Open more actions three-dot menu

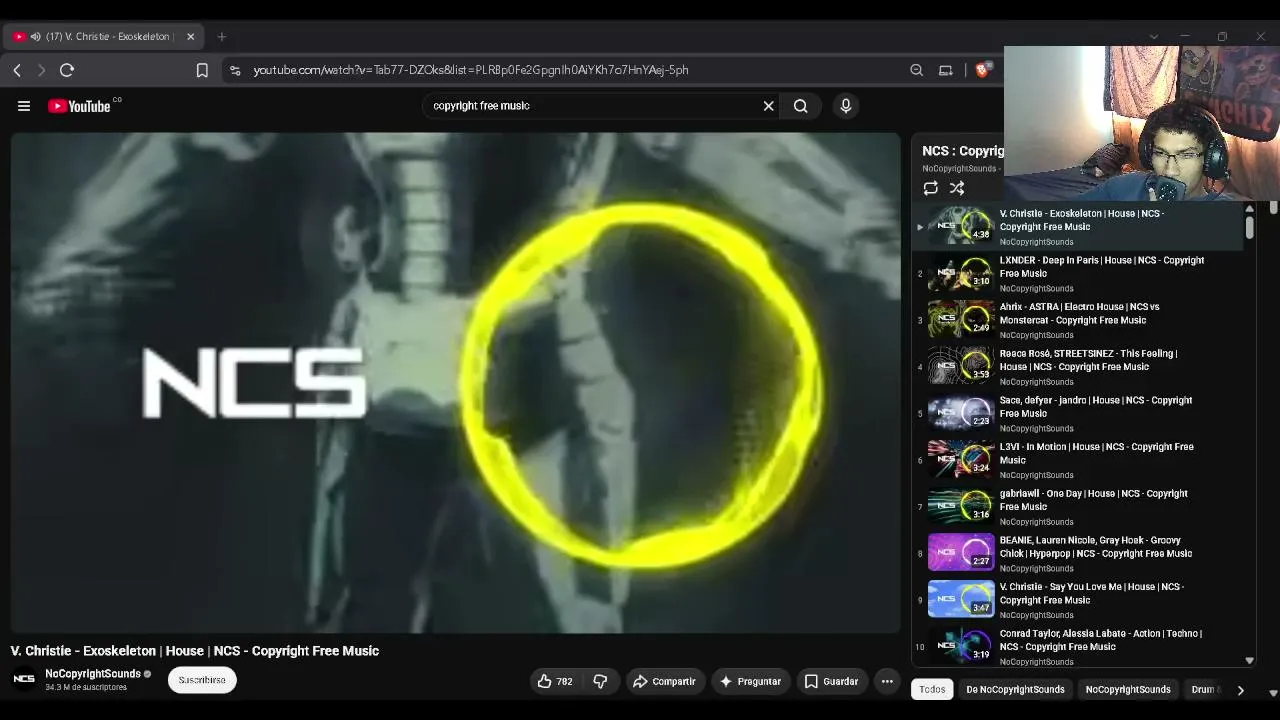pos(887,681)
